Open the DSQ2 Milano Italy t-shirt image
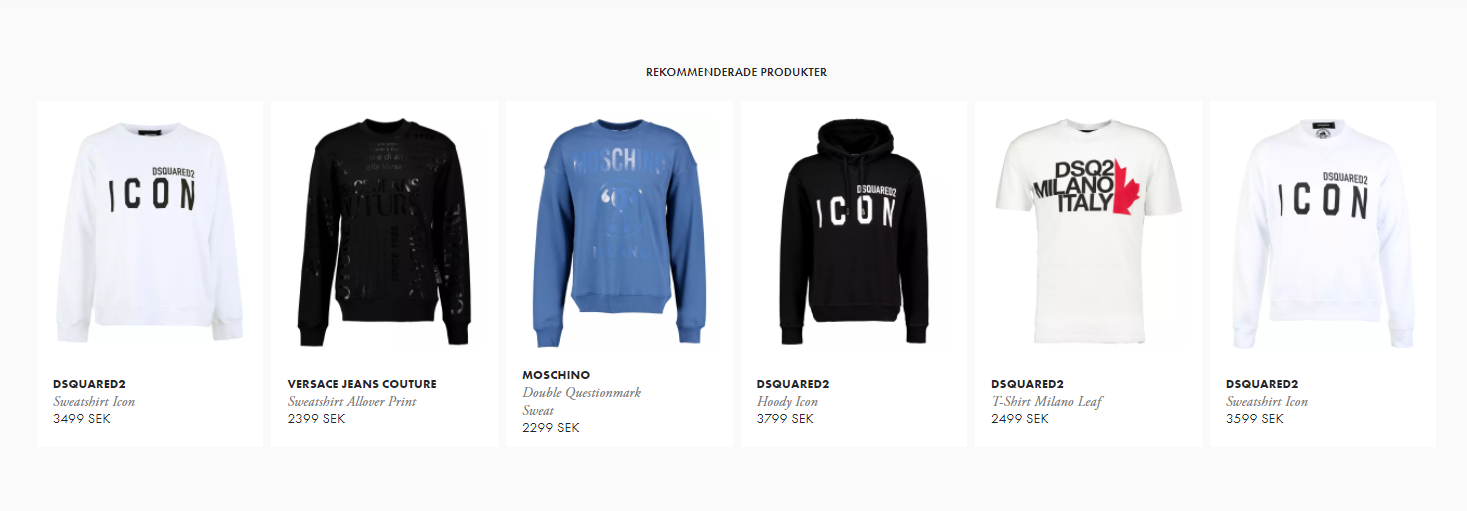1467x511 pixels. [1088, 234]
